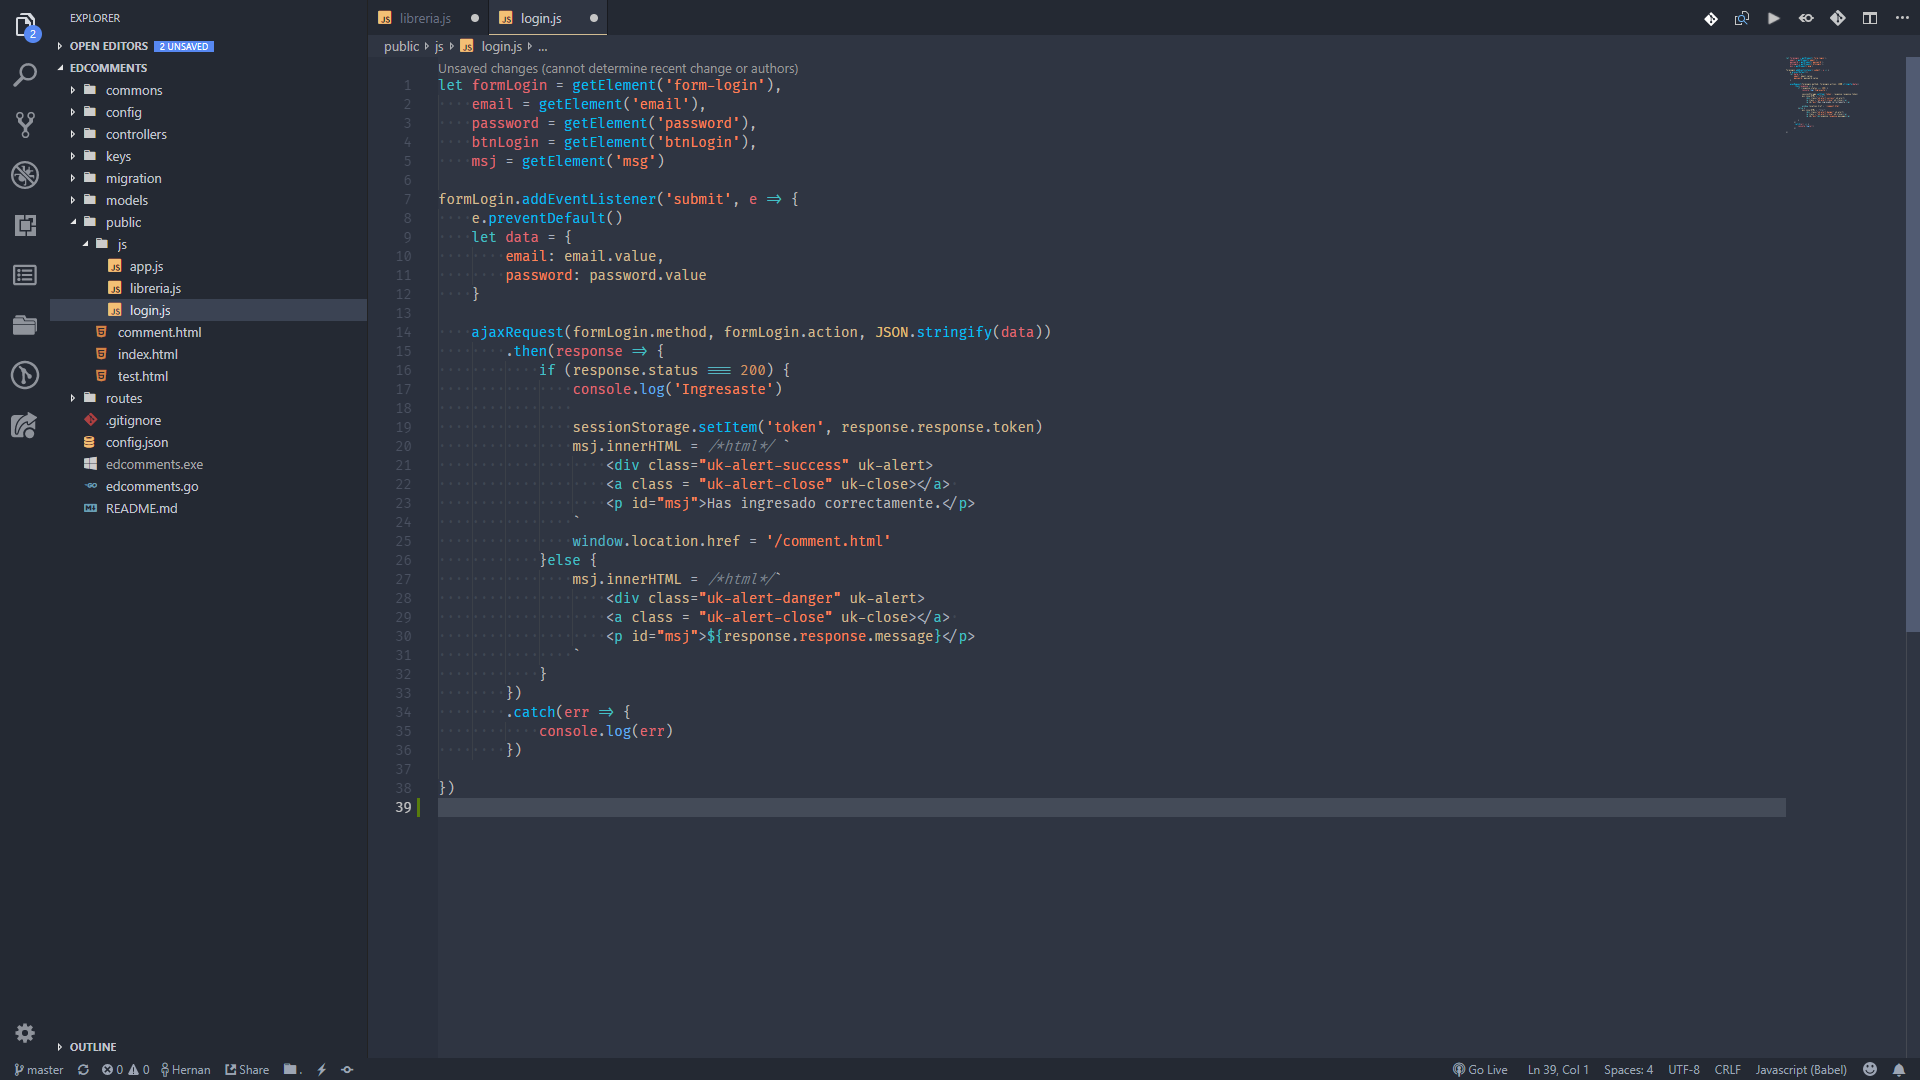Expand the OPEN EDITORS section
The width and height of the screenshot is (1920, 1080).
click(x=108, y=46)
